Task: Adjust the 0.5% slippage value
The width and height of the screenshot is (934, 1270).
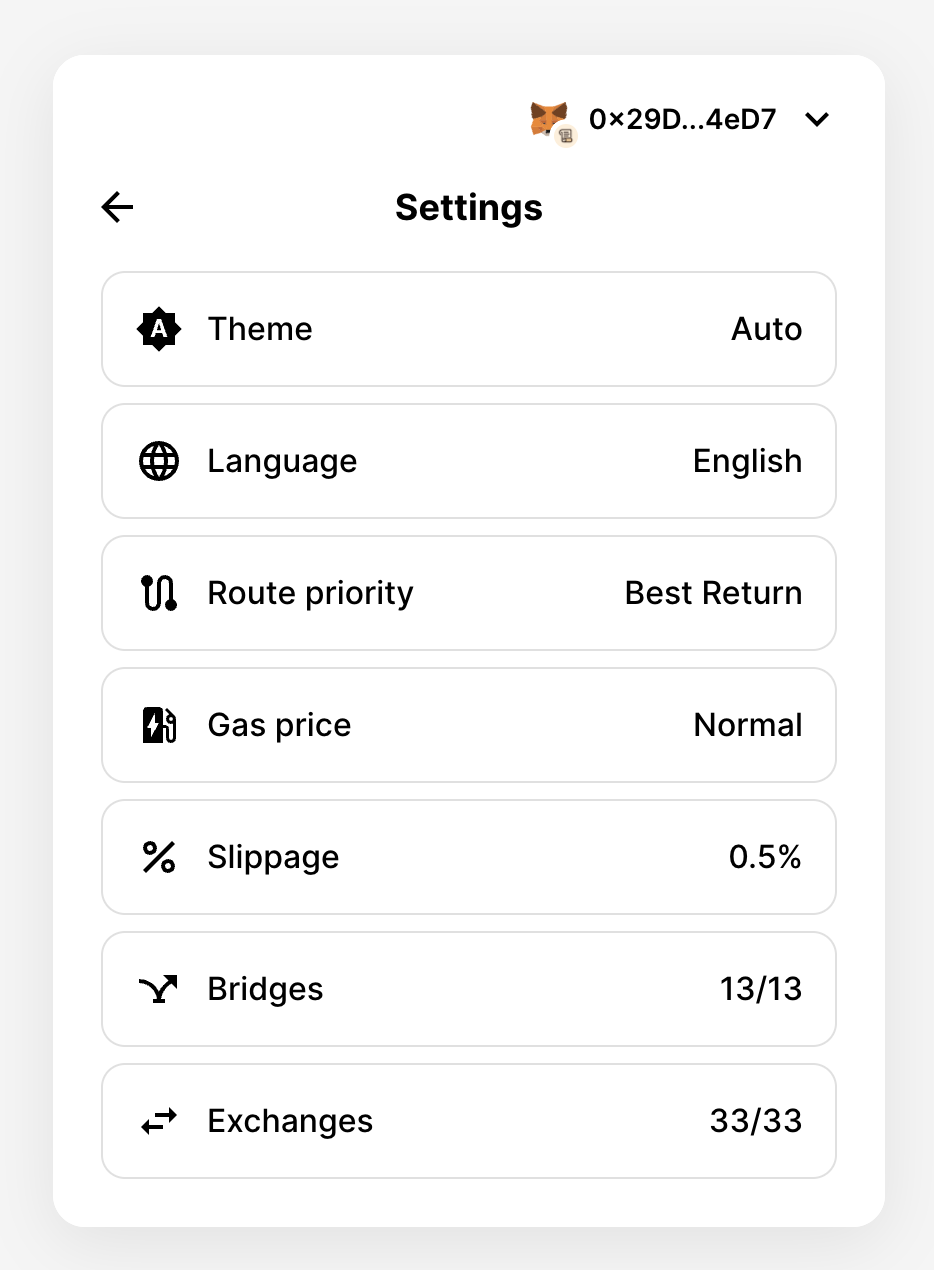Action: coord(765,857)
